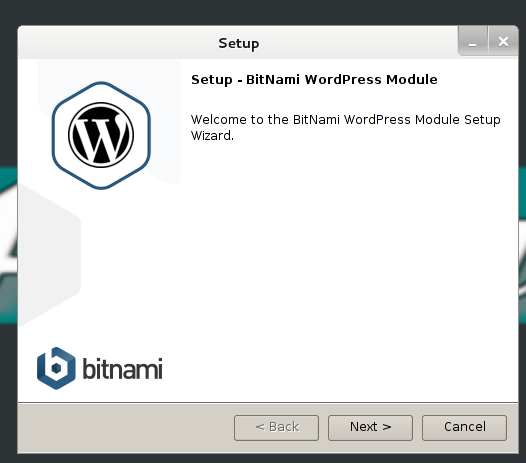Click the Next > button

click(x=370, y=427)
